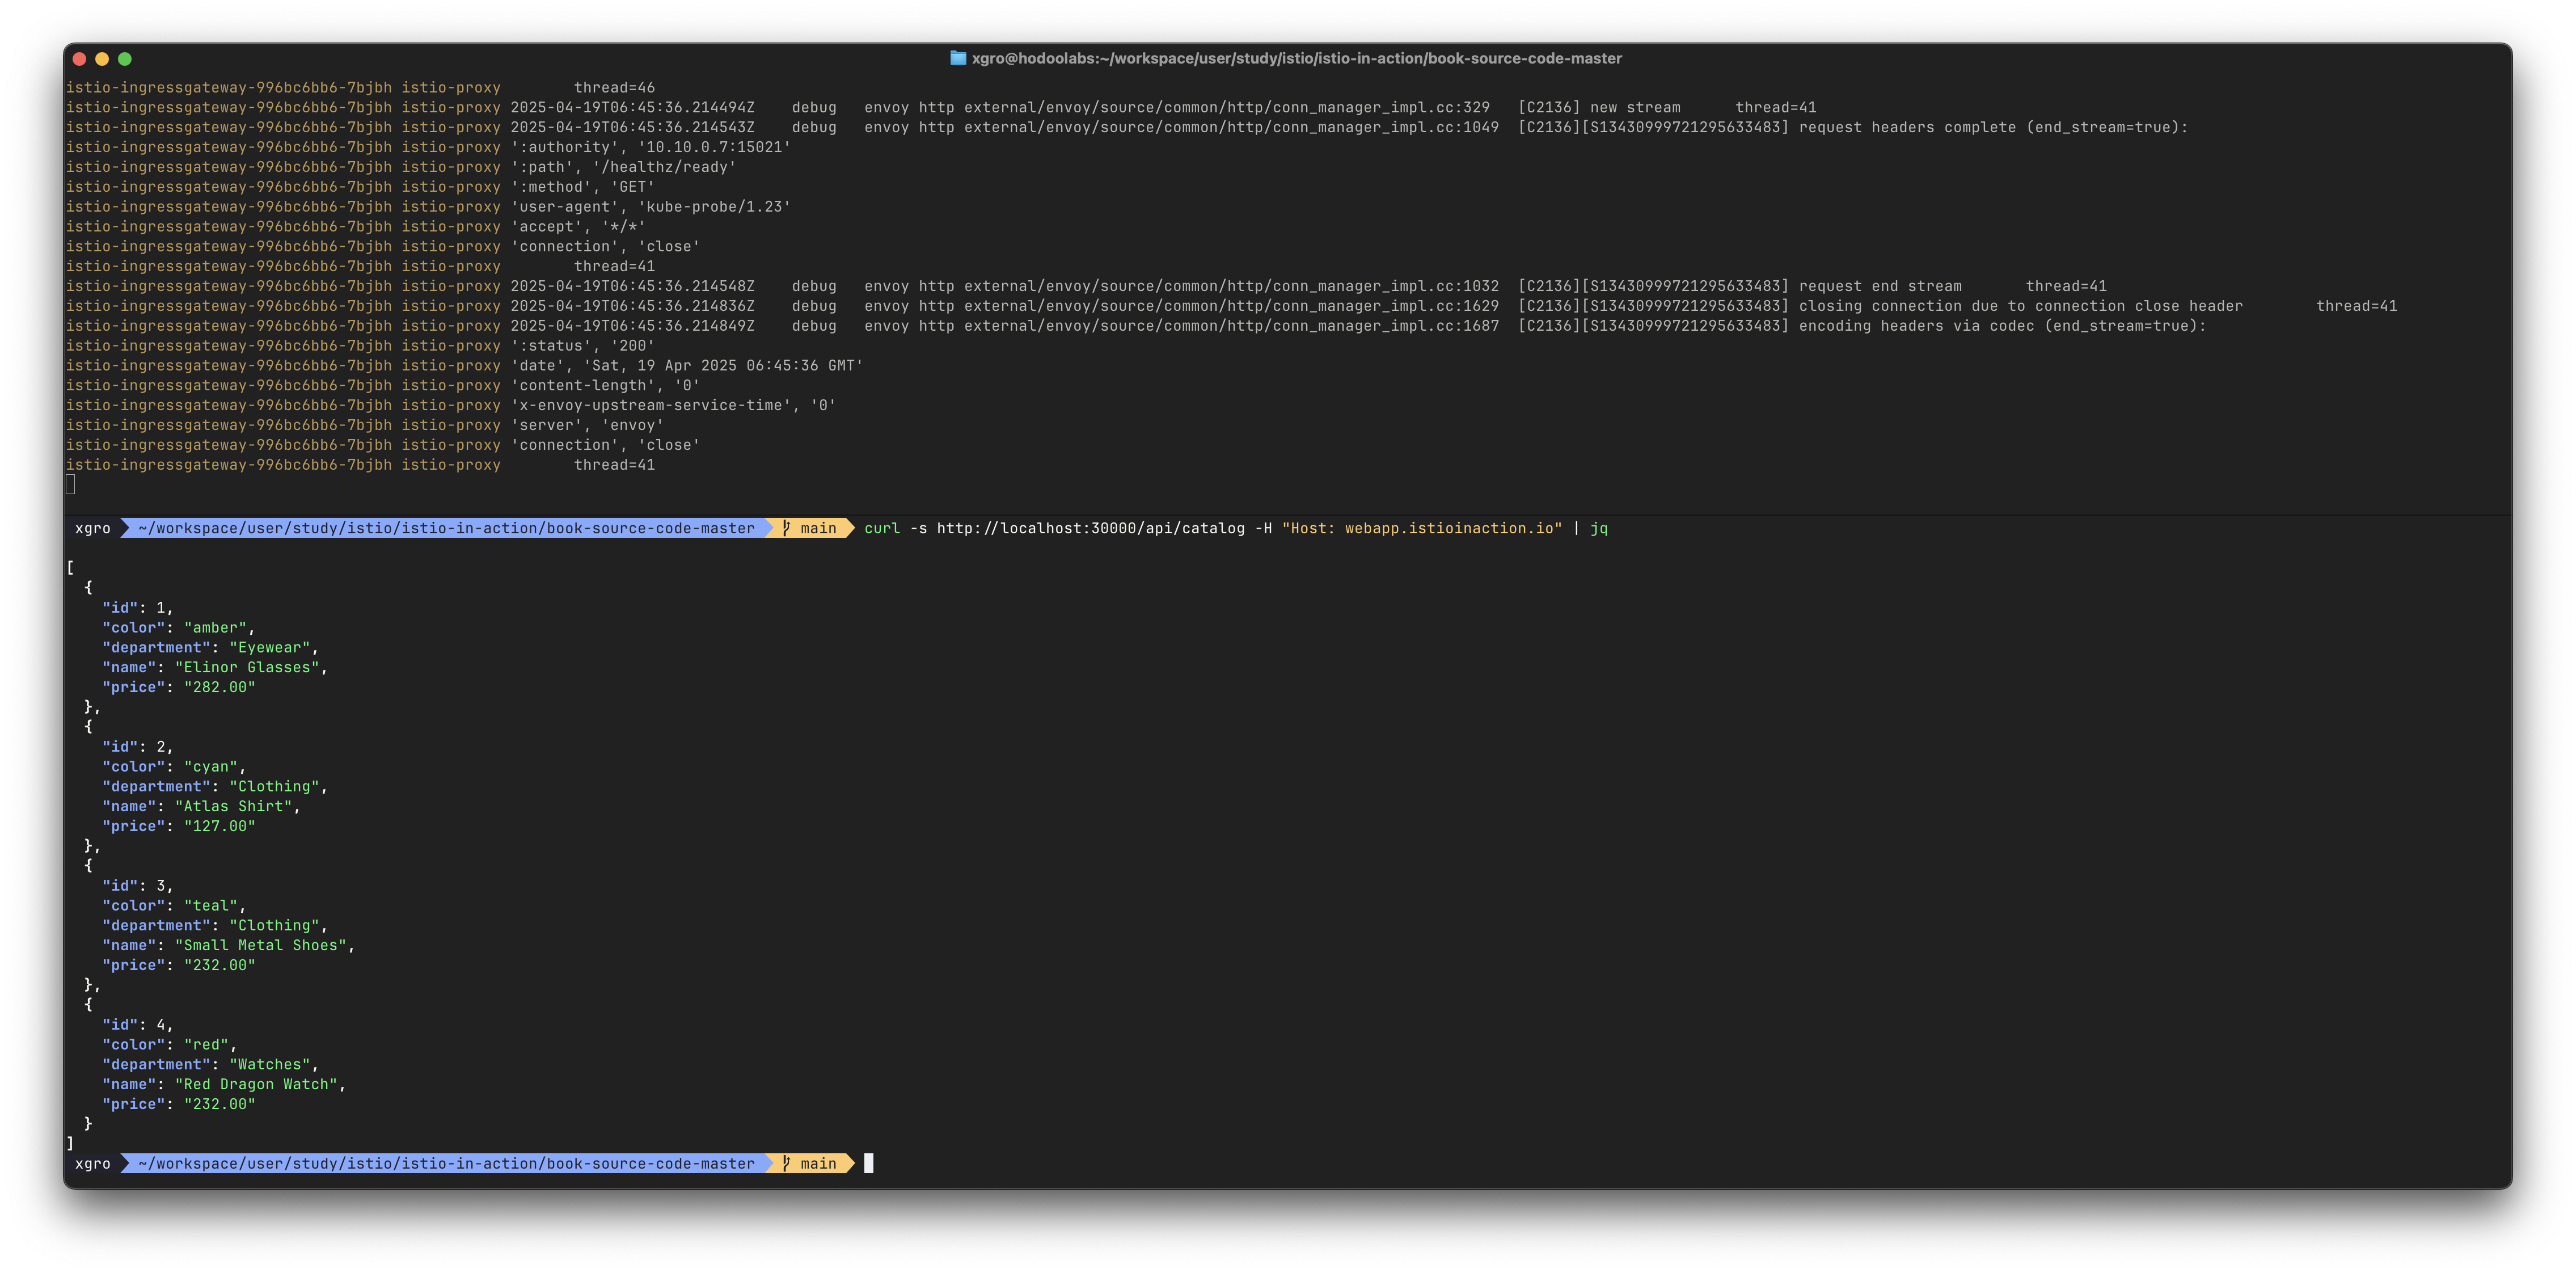Click the ':authority', '10.10.0.7:15021' text

tap(650, 147)
